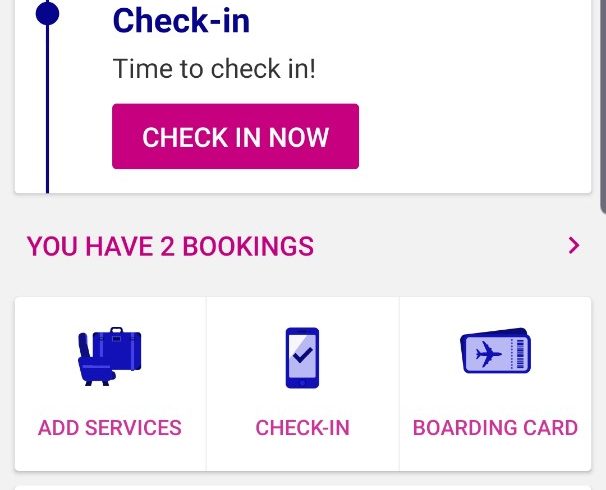Tap the blue Check-in heading
Screen dimensions: 606x490
(181, 20)
